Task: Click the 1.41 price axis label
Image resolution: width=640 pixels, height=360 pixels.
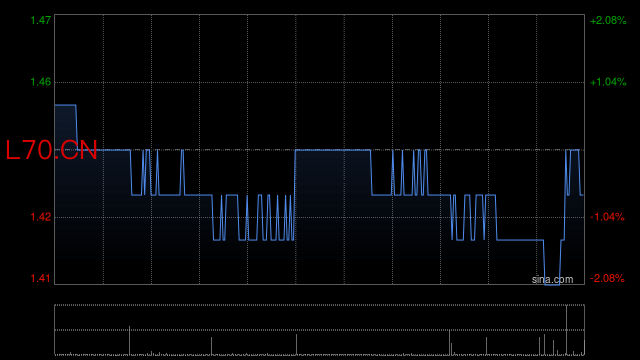Action: pos(41,278)
